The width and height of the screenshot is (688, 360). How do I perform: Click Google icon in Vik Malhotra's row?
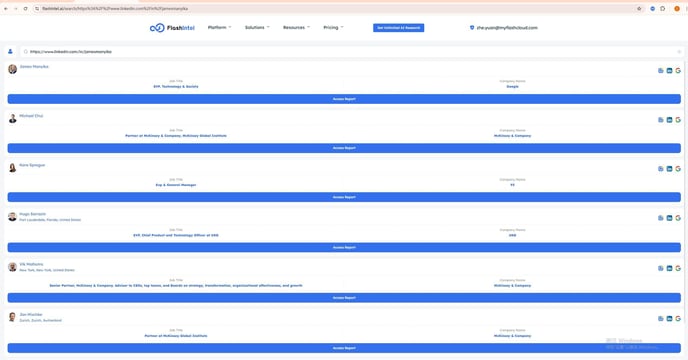pos(678,268)
